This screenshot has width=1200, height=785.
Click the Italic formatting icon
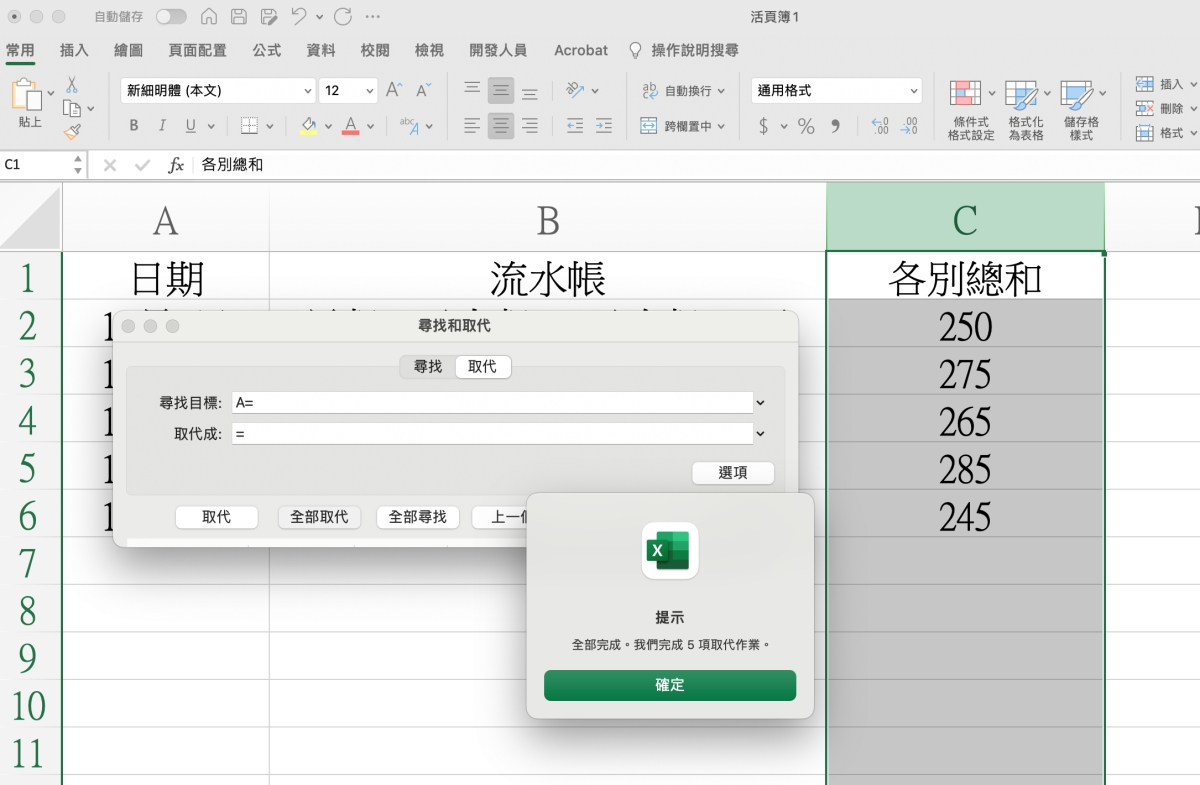point(161,126)
